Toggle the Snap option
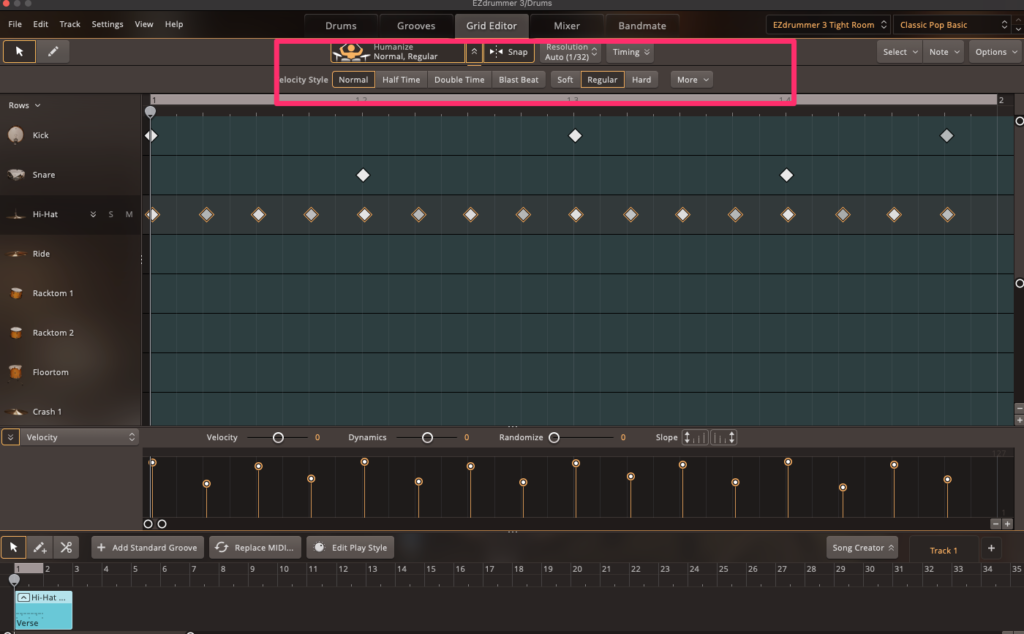 [x=509, y=52]
